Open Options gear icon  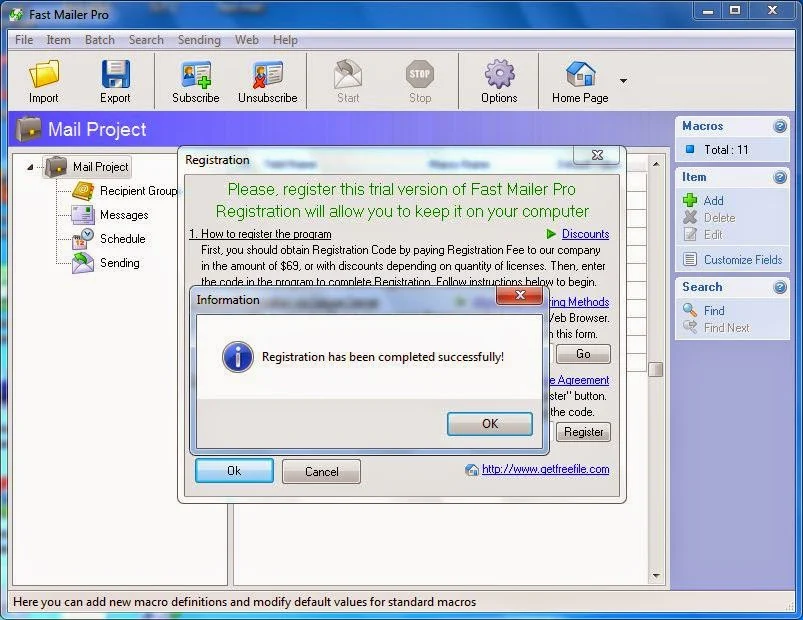499,74
